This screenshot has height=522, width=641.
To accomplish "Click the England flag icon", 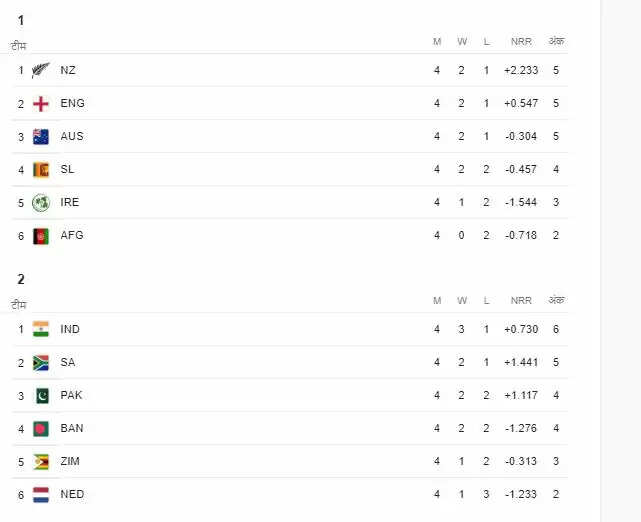I will coord(40,103).
